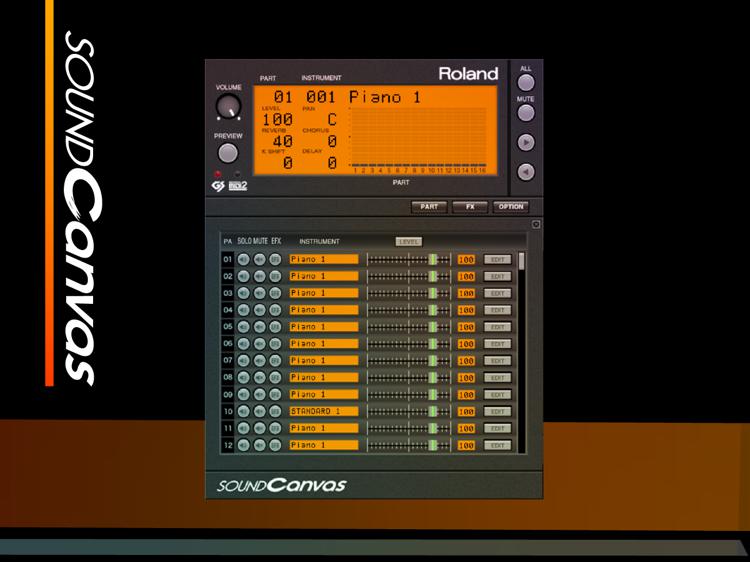Image resolution: width=750 pixels, height=562 pixels.
Task: Open instrument selector for part 04
Action: point(324,310)
